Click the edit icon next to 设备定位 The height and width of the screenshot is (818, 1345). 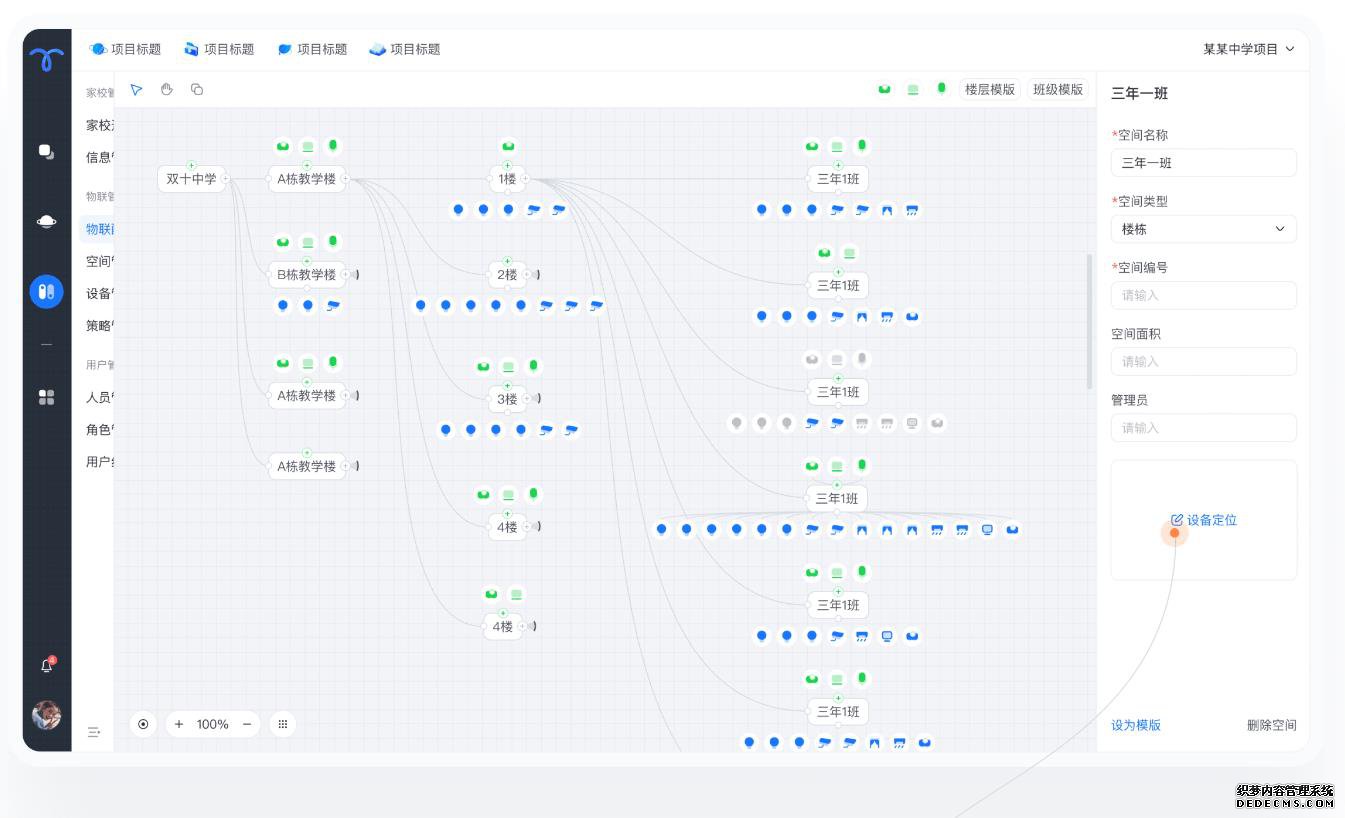[1177, 520]
